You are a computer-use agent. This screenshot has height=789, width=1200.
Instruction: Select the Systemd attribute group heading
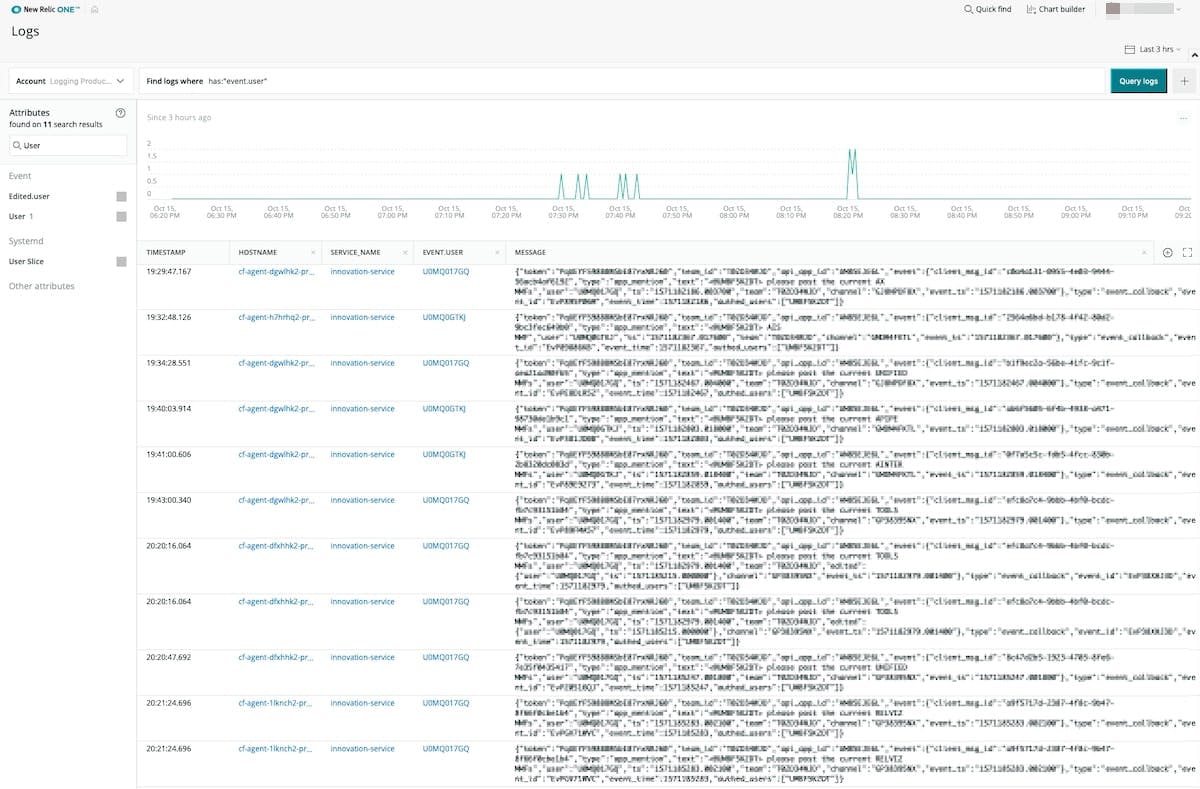click(26, 241)
